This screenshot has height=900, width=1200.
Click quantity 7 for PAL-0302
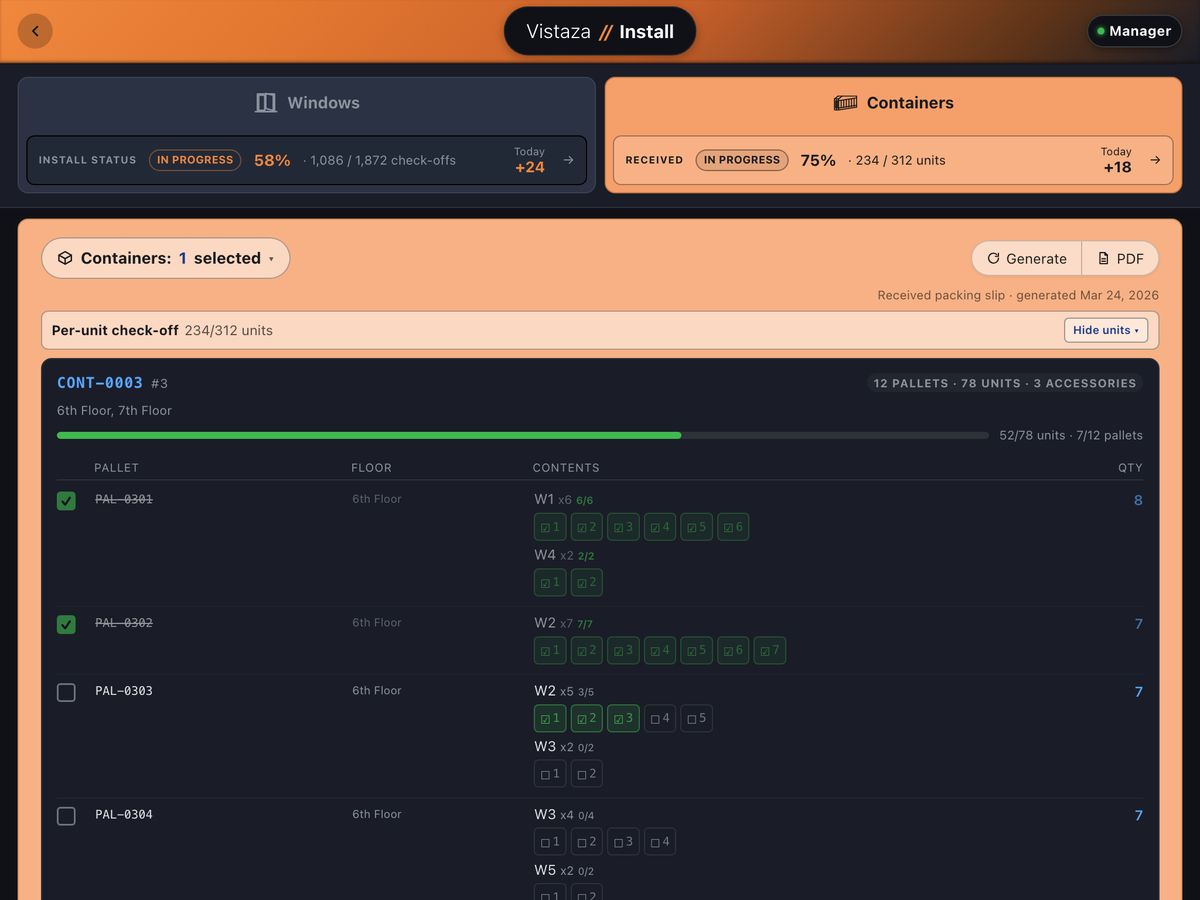1138,624
